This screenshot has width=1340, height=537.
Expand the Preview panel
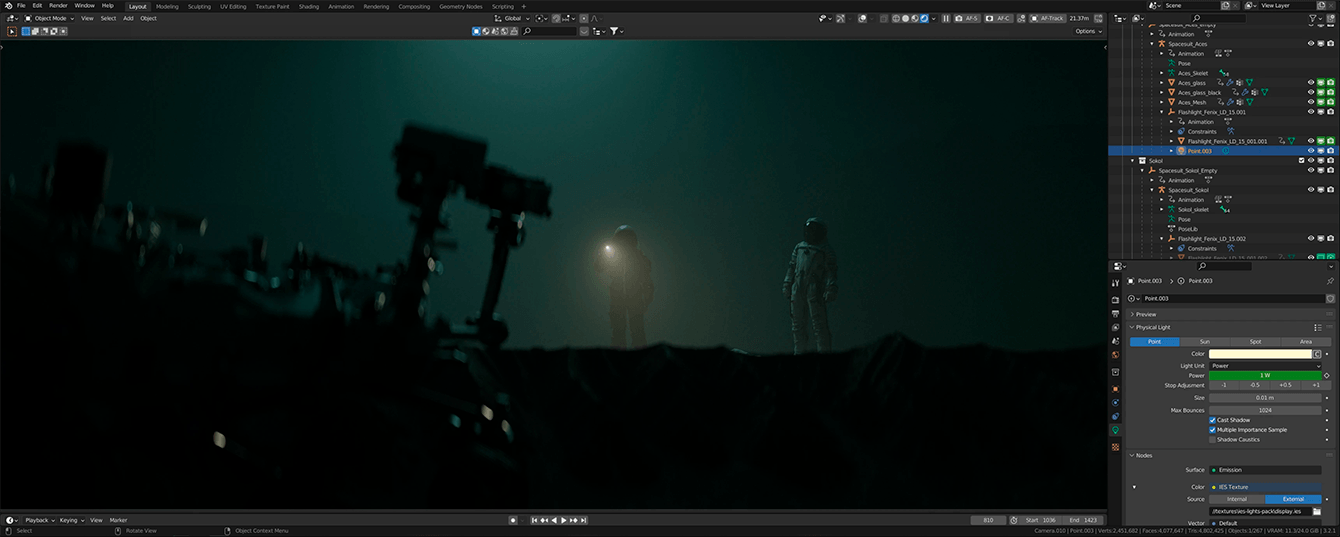(x=1145, y=314)
